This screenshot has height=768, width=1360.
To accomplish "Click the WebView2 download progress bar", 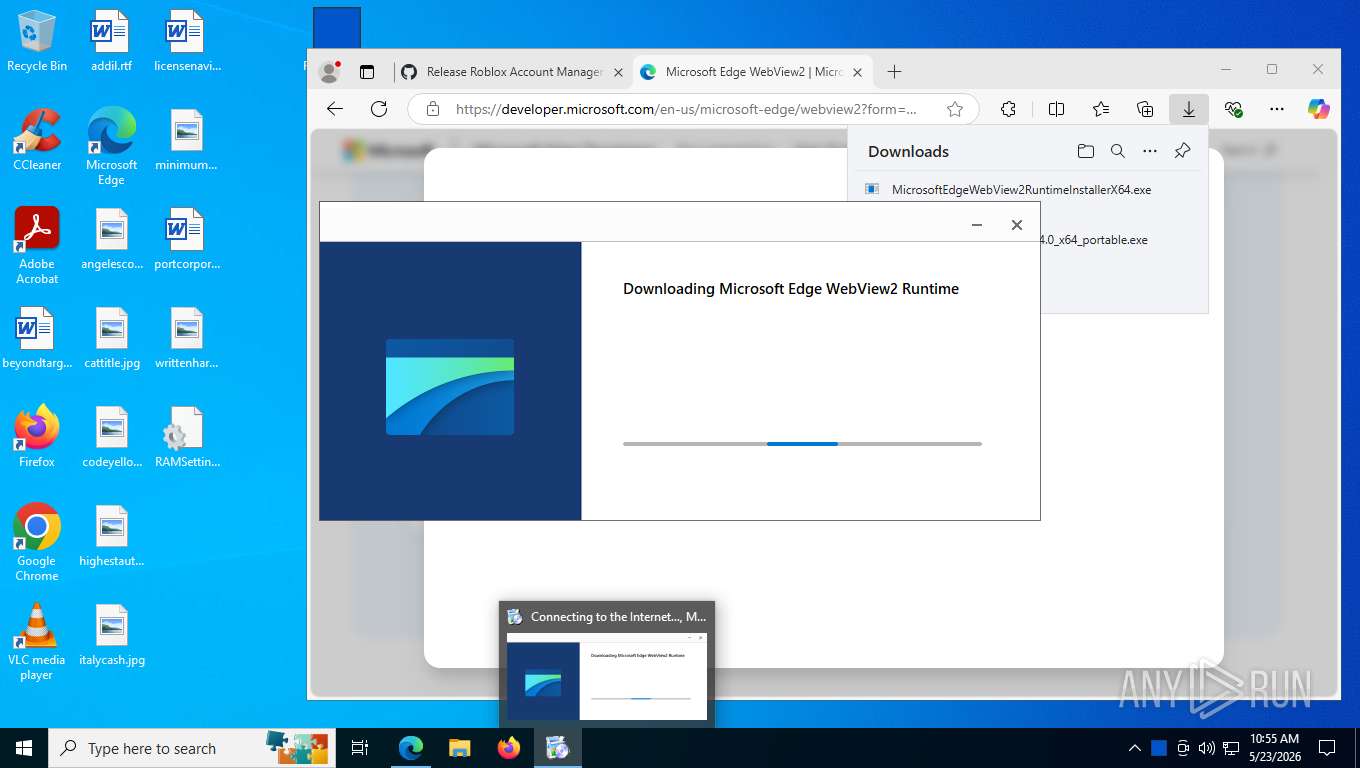I will (x=802, y=443).
